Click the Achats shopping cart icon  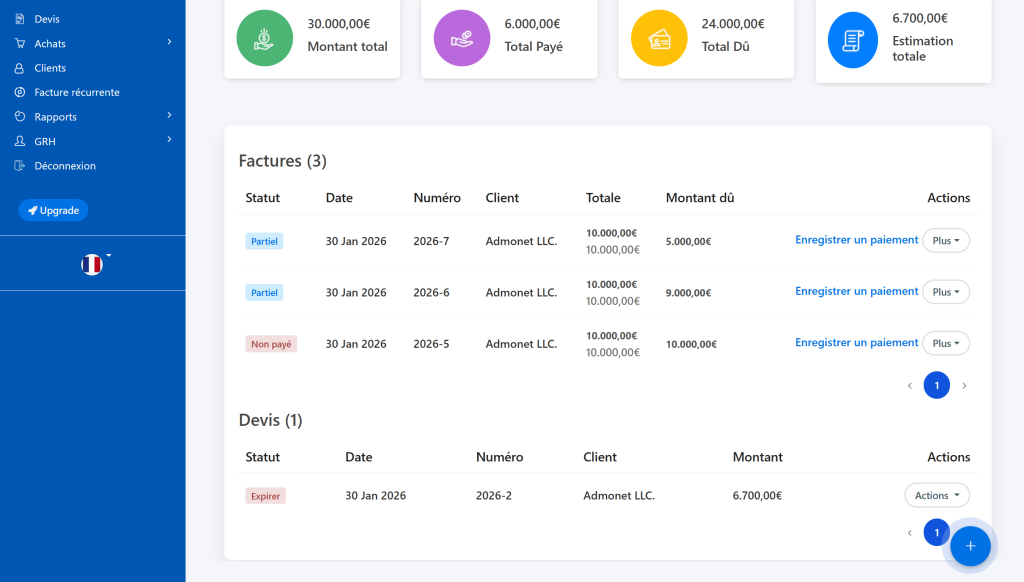point(19,43)
